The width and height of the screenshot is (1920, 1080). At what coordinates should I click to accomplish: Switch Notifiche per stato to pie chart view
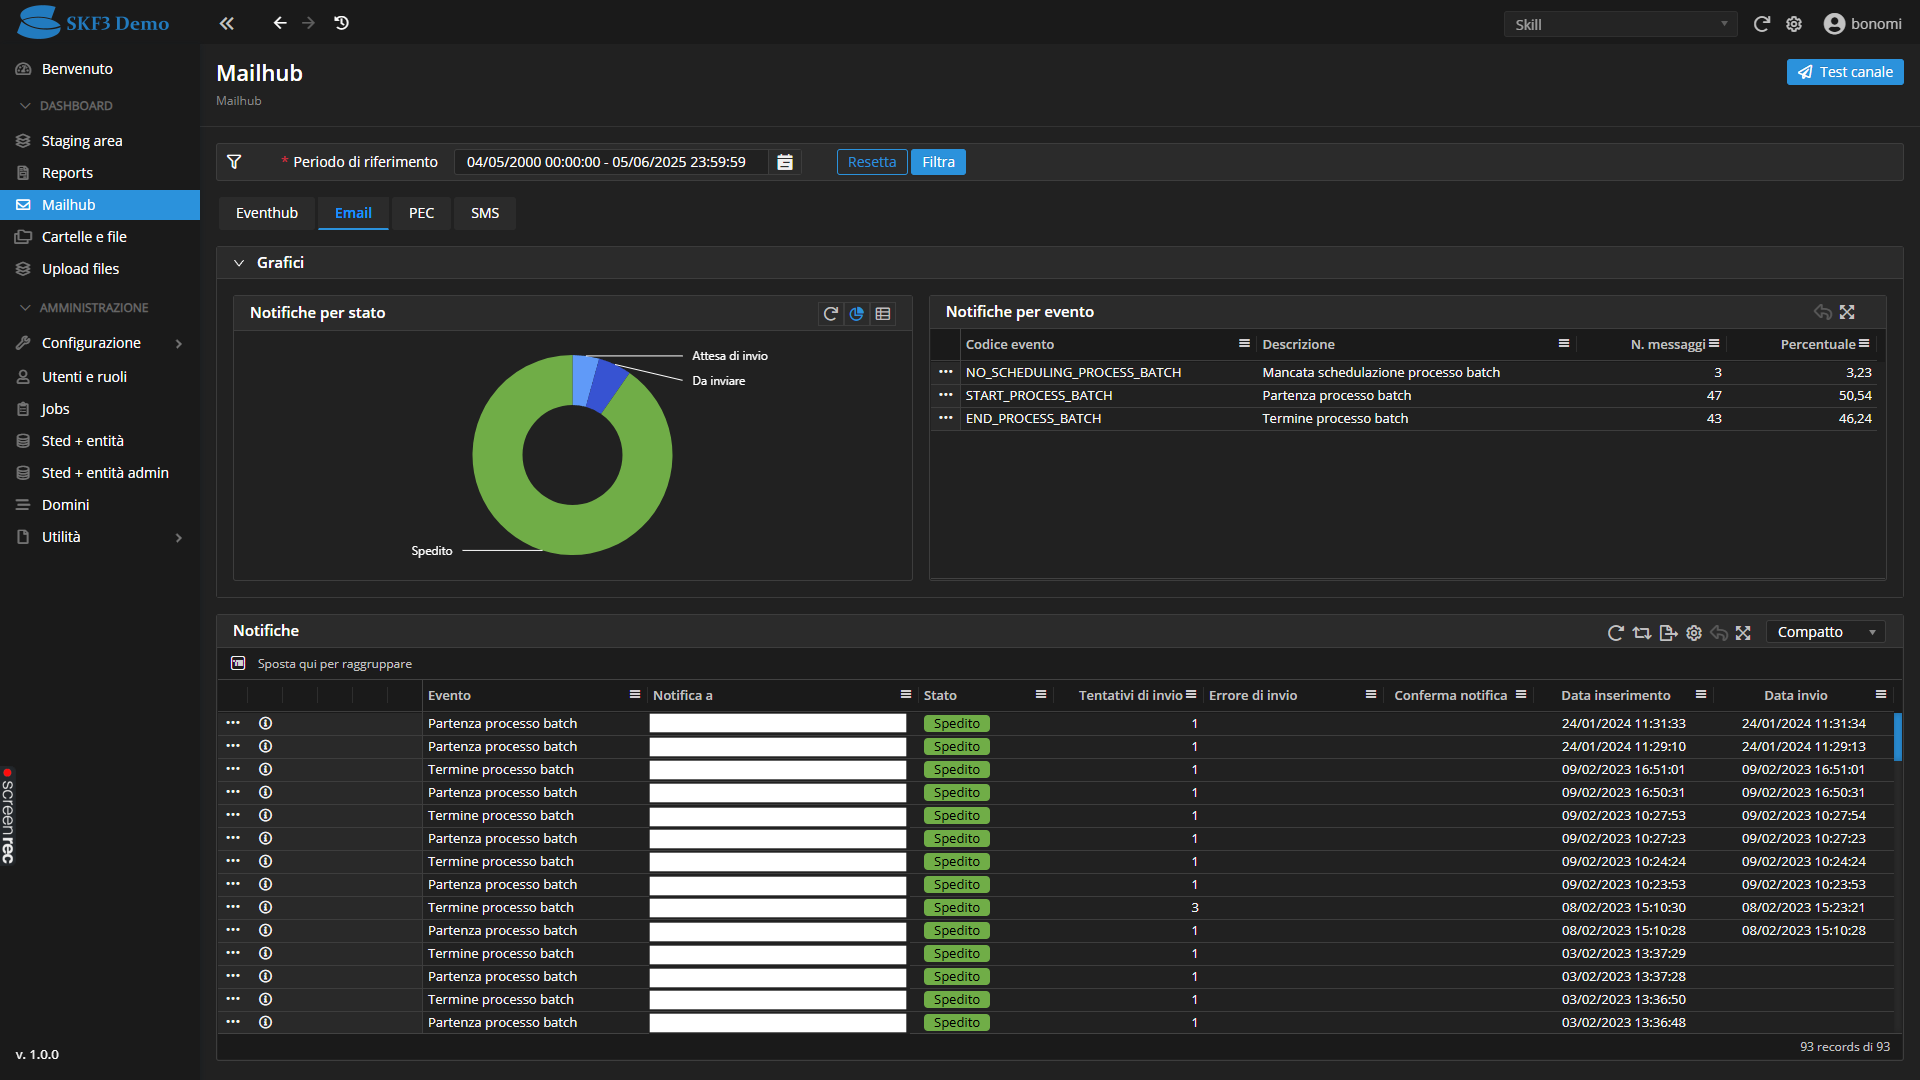tap(857, 314)
